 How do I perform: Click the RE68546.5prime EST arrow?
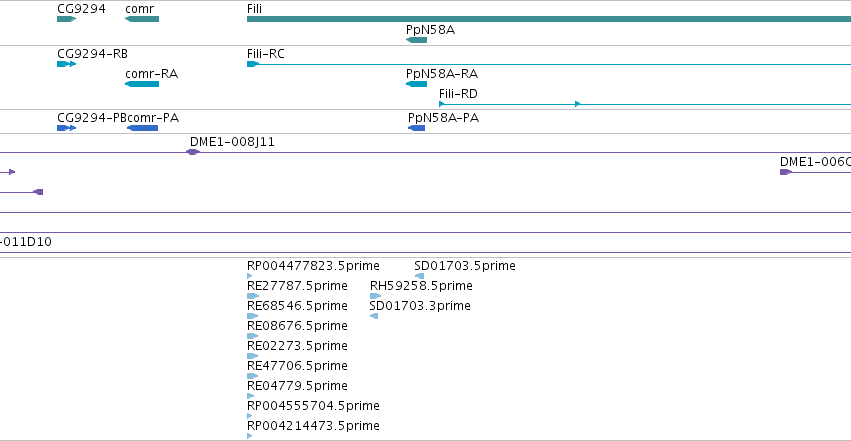(x=252, y=316)
